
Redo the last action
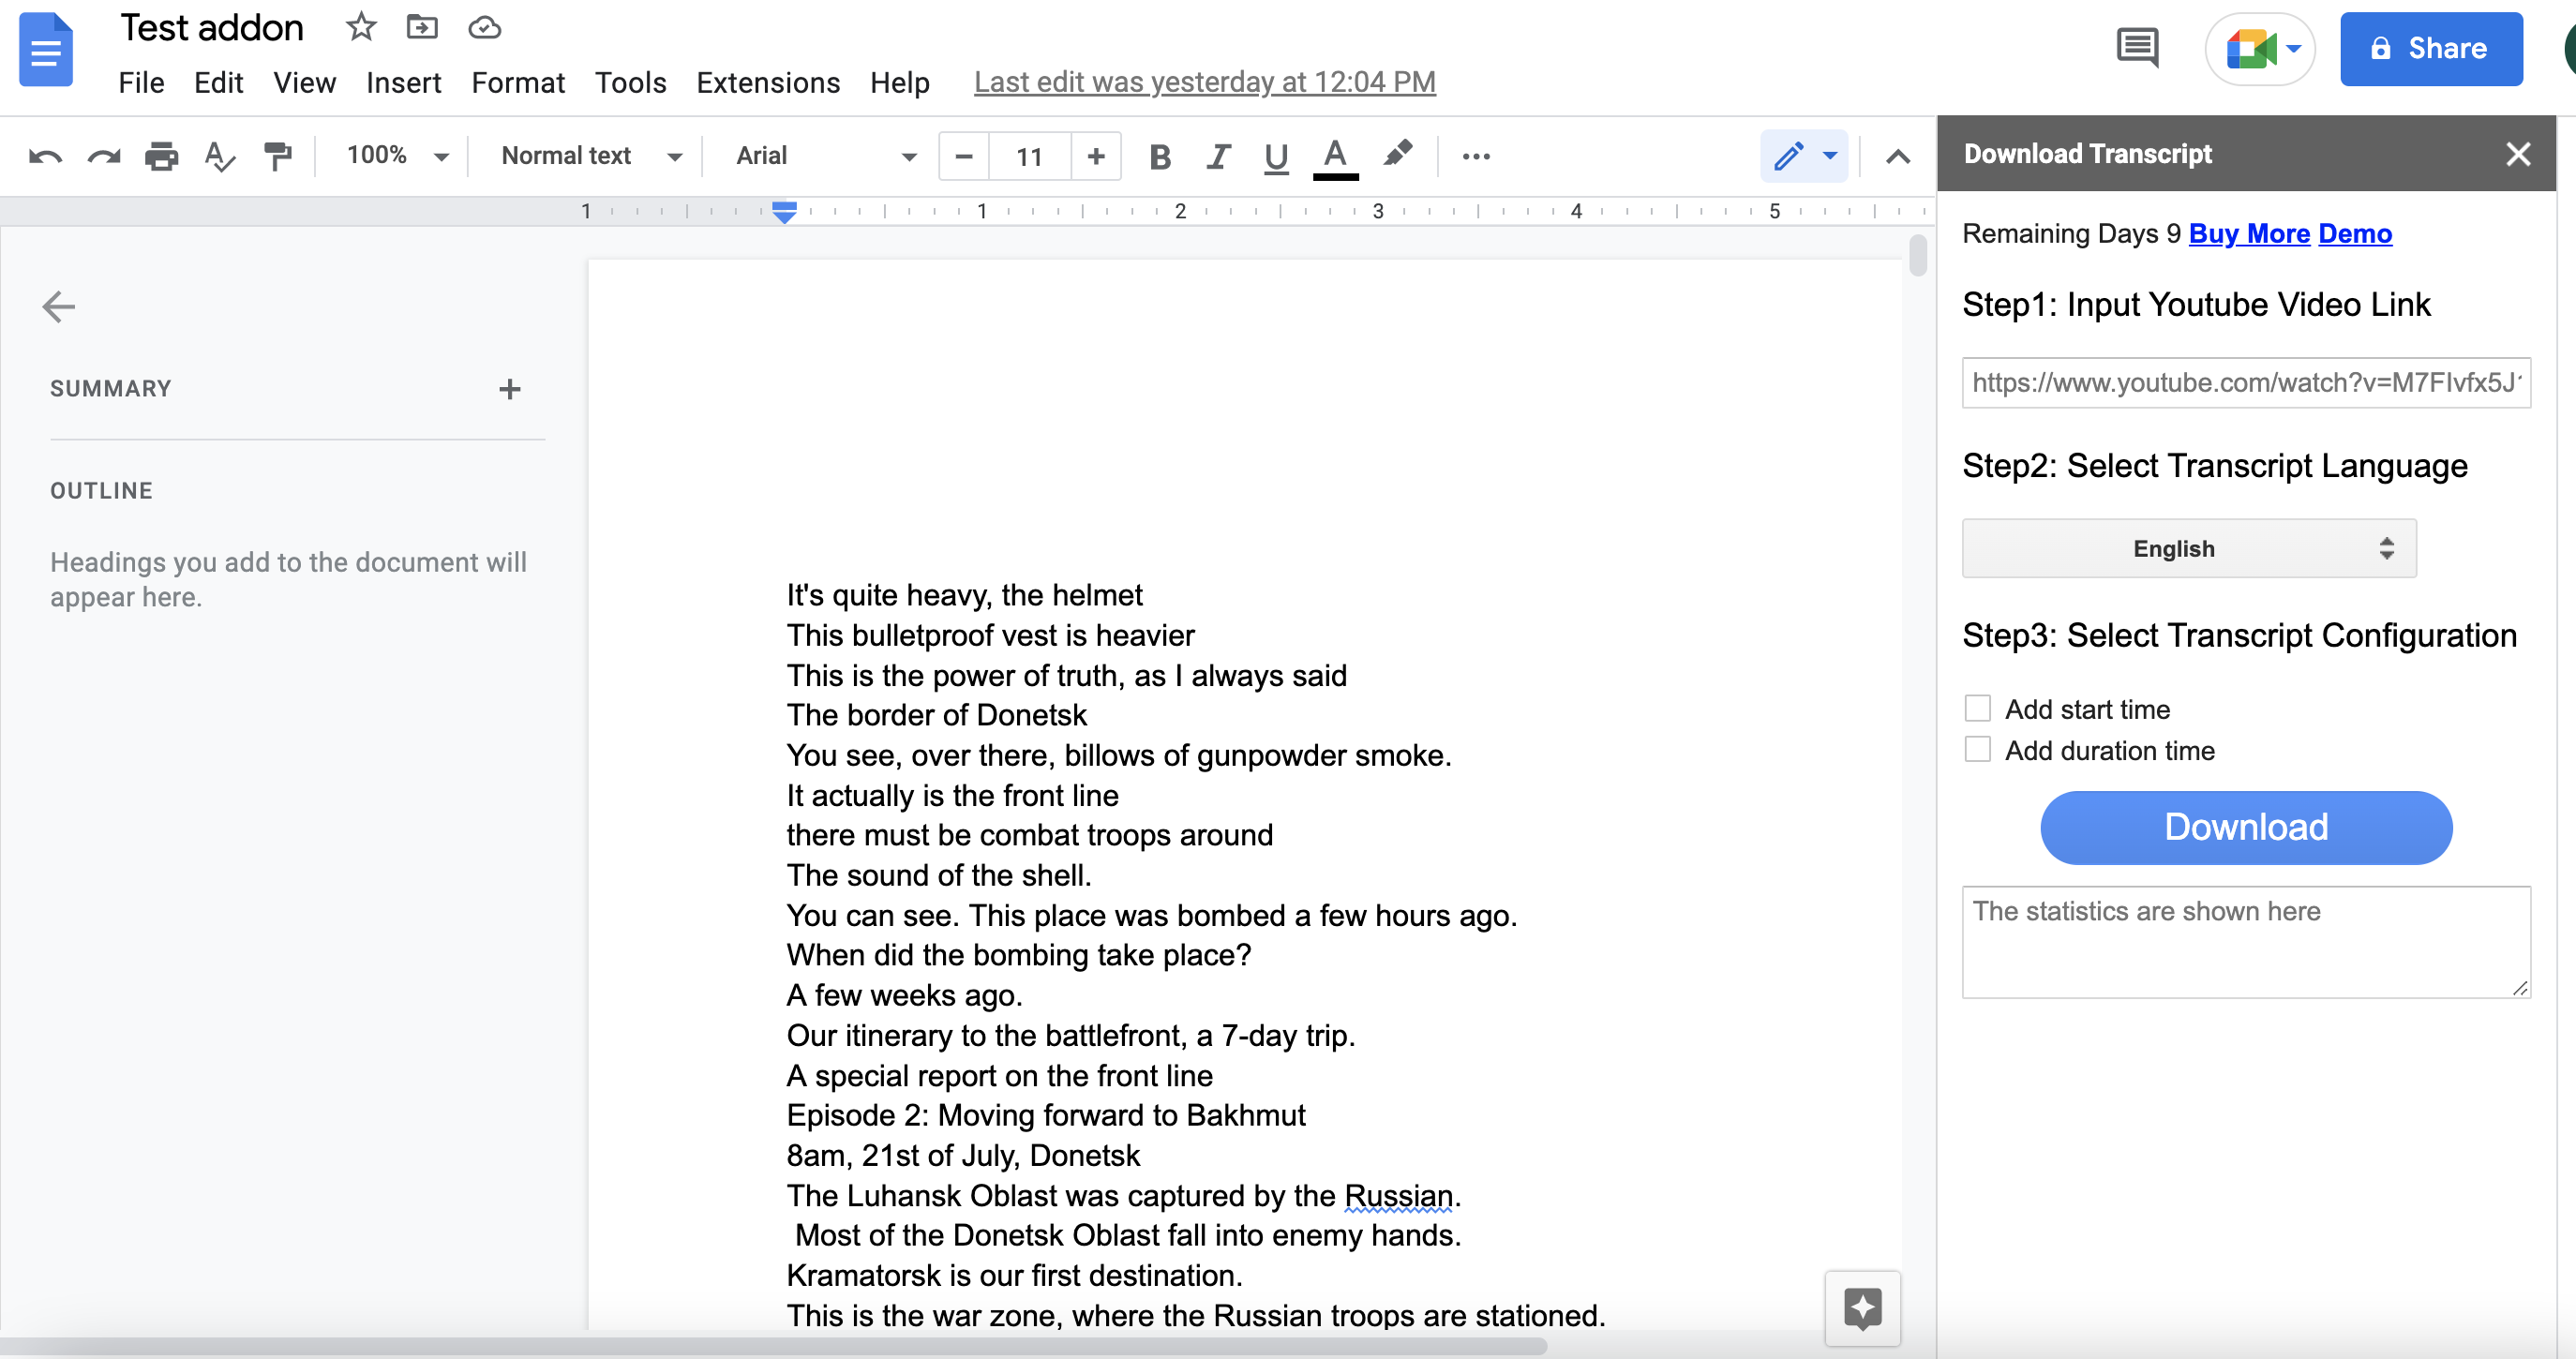point(103,156)
